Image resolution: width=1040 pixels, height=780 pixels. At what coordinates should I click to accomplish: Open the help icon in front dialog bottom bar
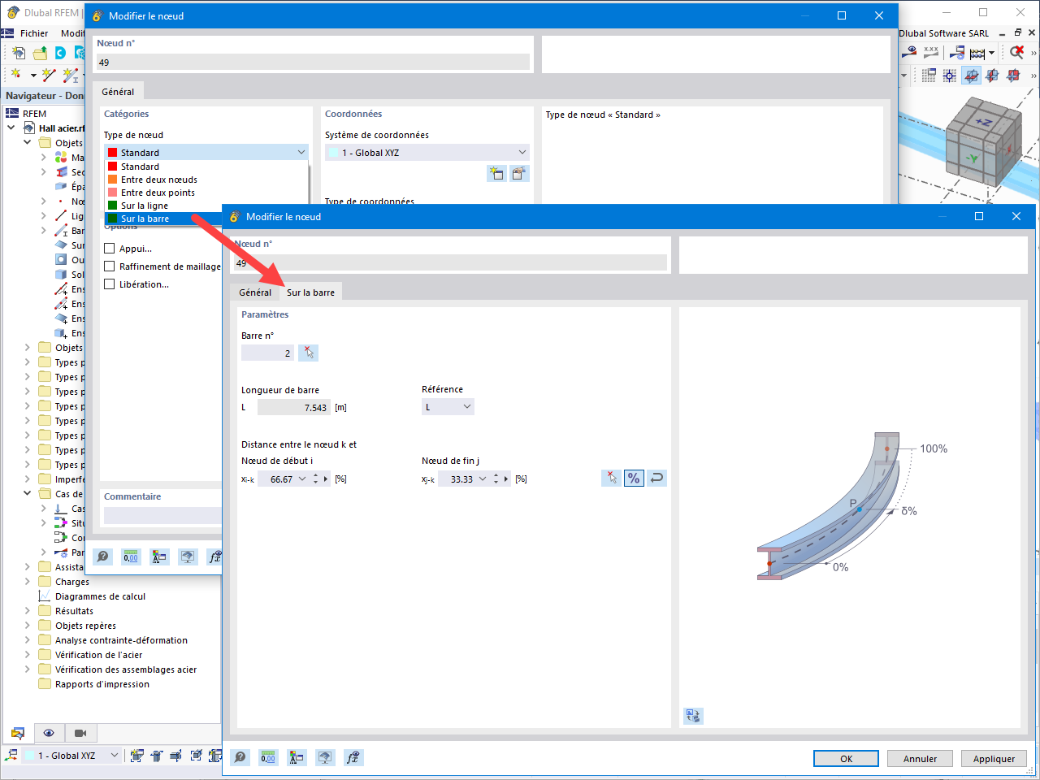tap(240, 757)
